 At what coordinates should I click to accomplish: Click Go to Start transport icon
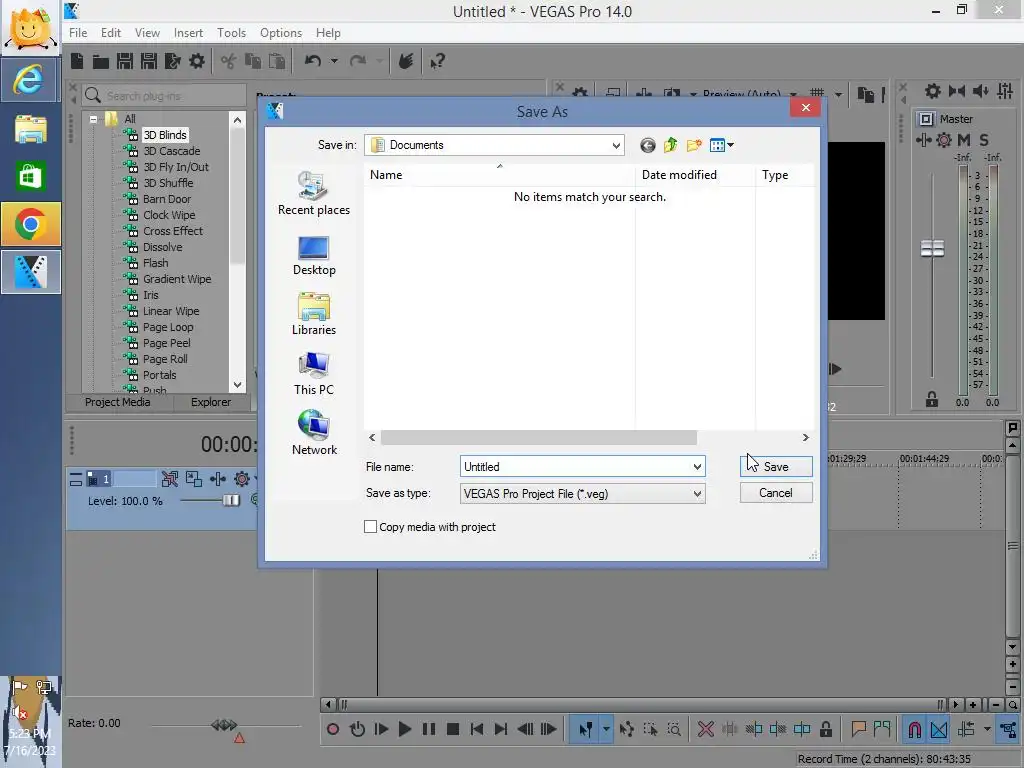pos(477,729)
